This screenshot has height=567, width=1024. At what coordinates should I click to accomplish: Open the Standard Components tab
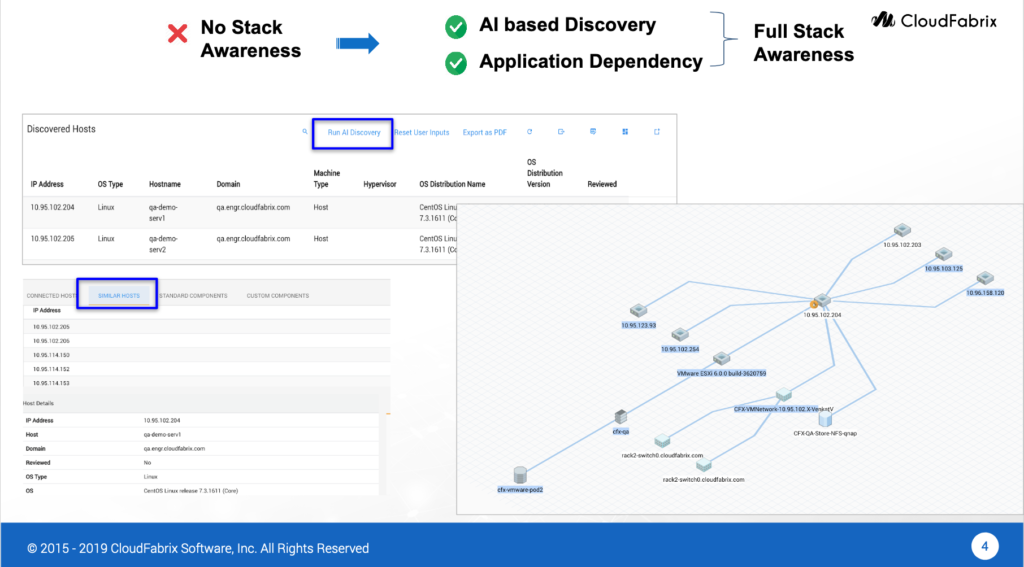(193, 296)
